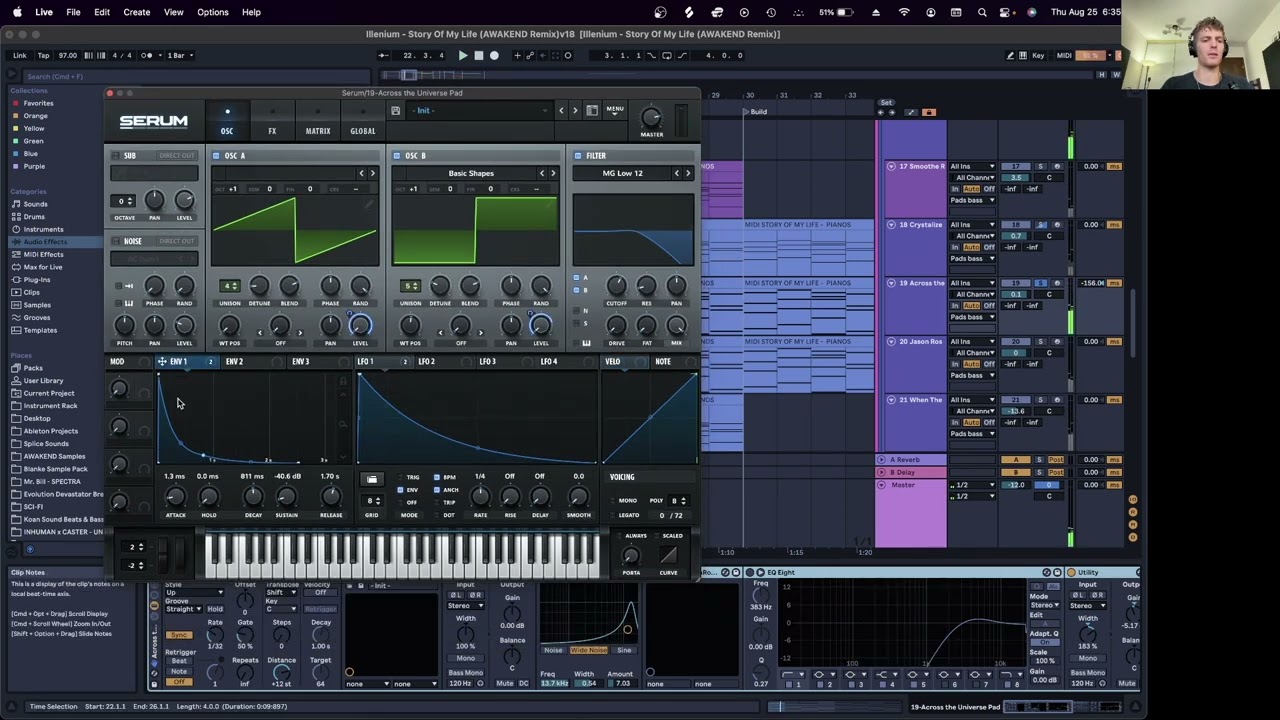
Task: Select previous OSC B wavetable arrow
Action: [x=542, y=173]
